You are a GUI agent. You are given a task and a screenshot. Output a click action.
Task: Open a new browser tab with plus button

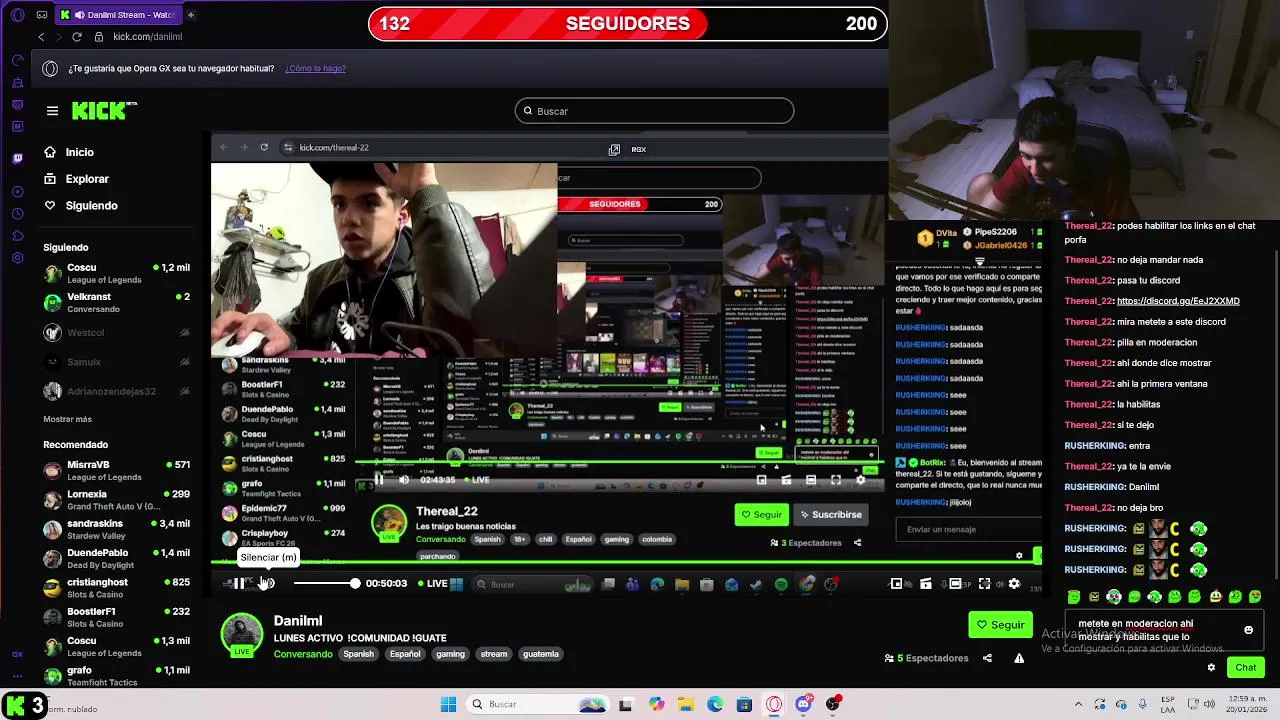(x=190, y=15)
